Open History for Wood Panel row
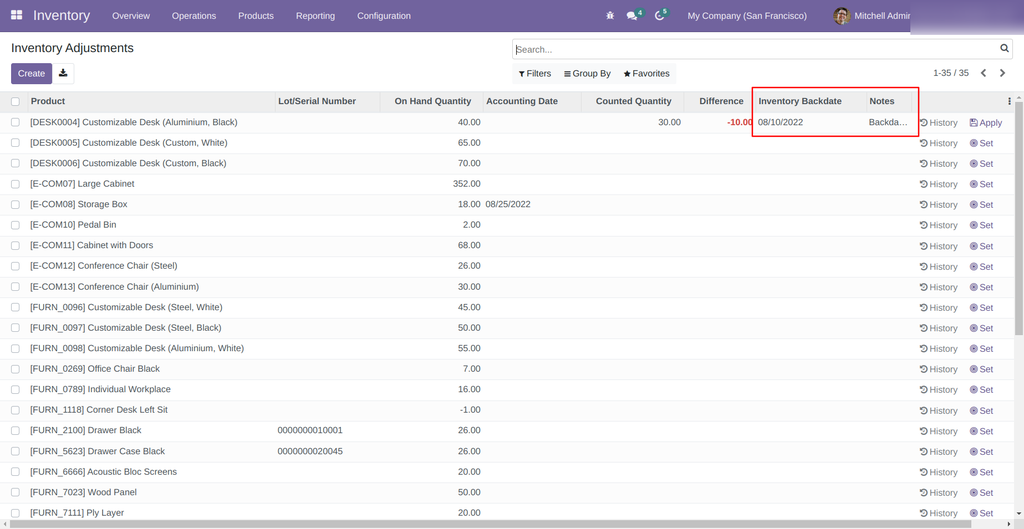The image size is (1024, 529). pos(938,492)
